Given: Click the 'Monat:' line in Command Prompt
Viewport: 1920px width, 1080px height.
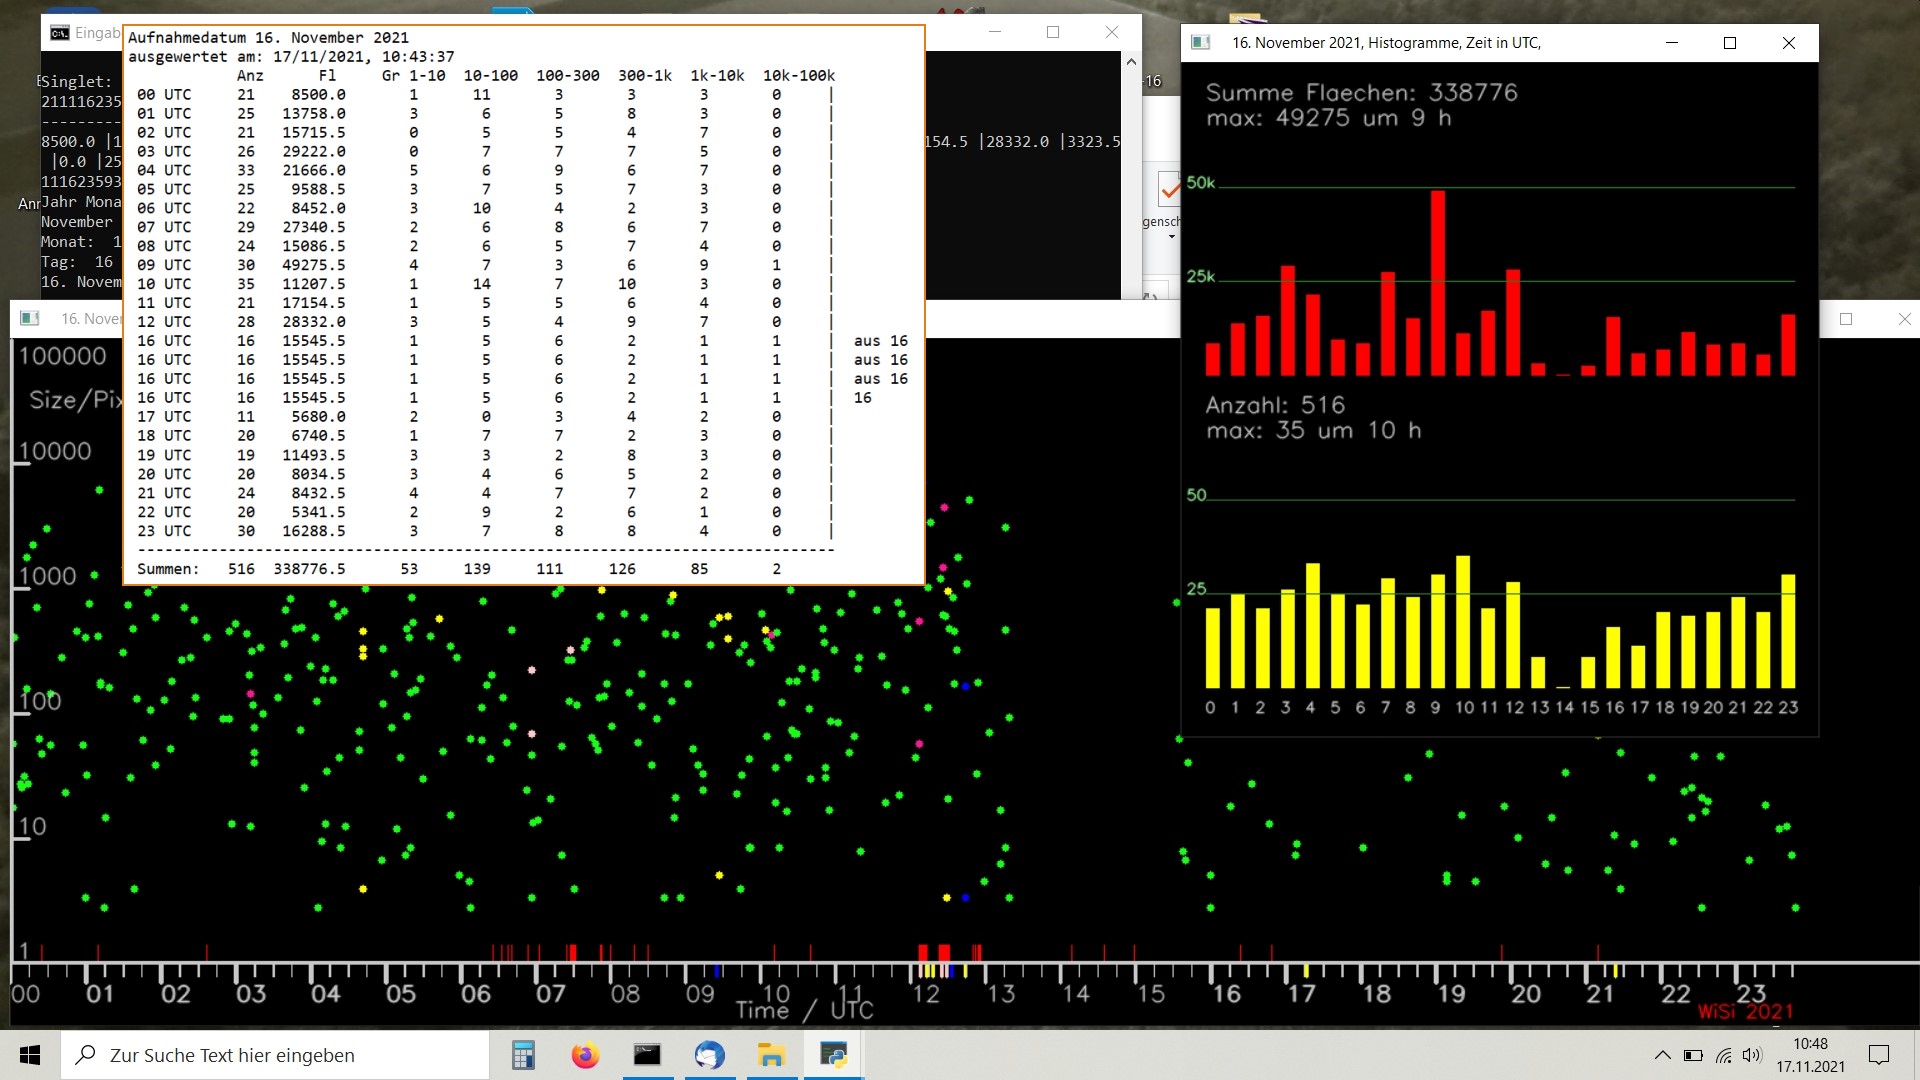Looking at the screenshot, I should (x=80, y=242).
